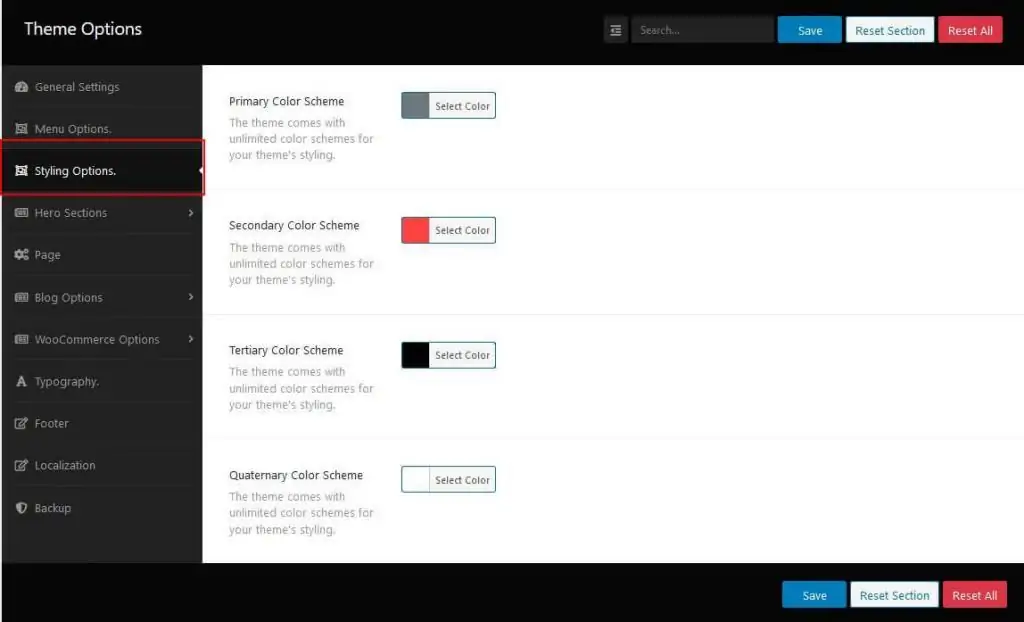Click the Search input field
The image size is (1024, 622).
[x=702, y=30]
